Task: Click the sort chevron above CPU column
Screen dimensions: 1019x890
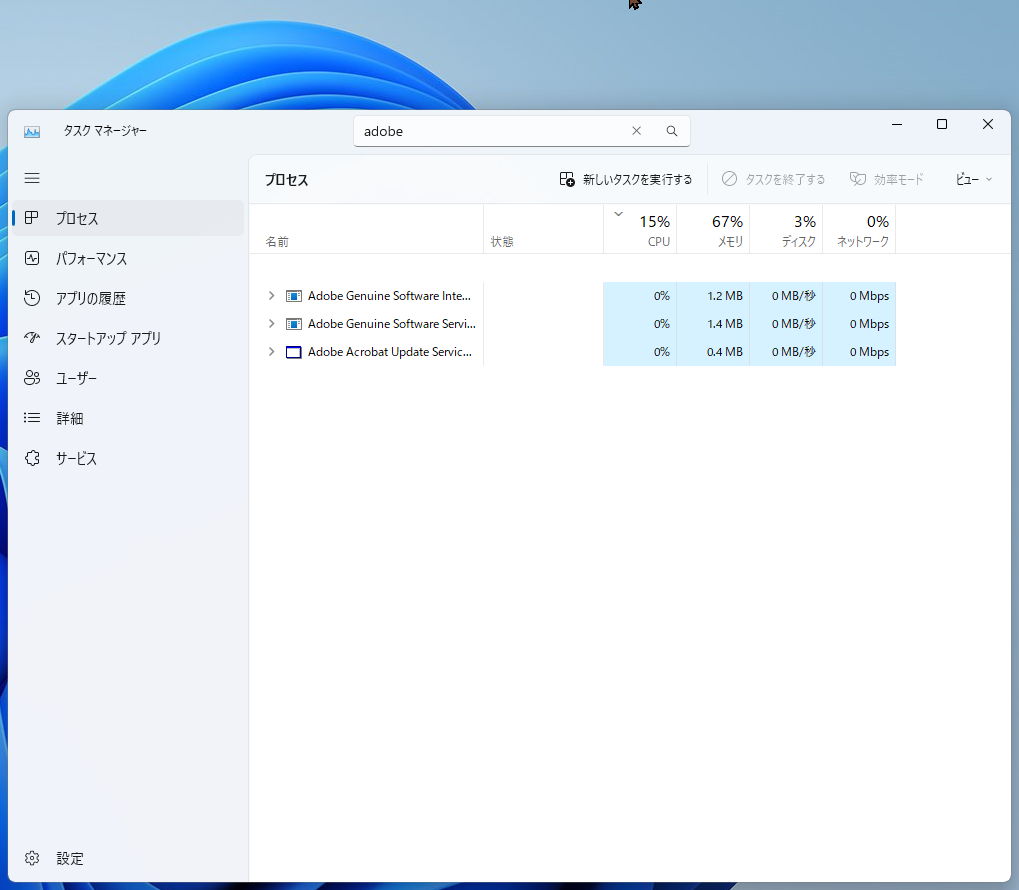Action: [619, 214]
